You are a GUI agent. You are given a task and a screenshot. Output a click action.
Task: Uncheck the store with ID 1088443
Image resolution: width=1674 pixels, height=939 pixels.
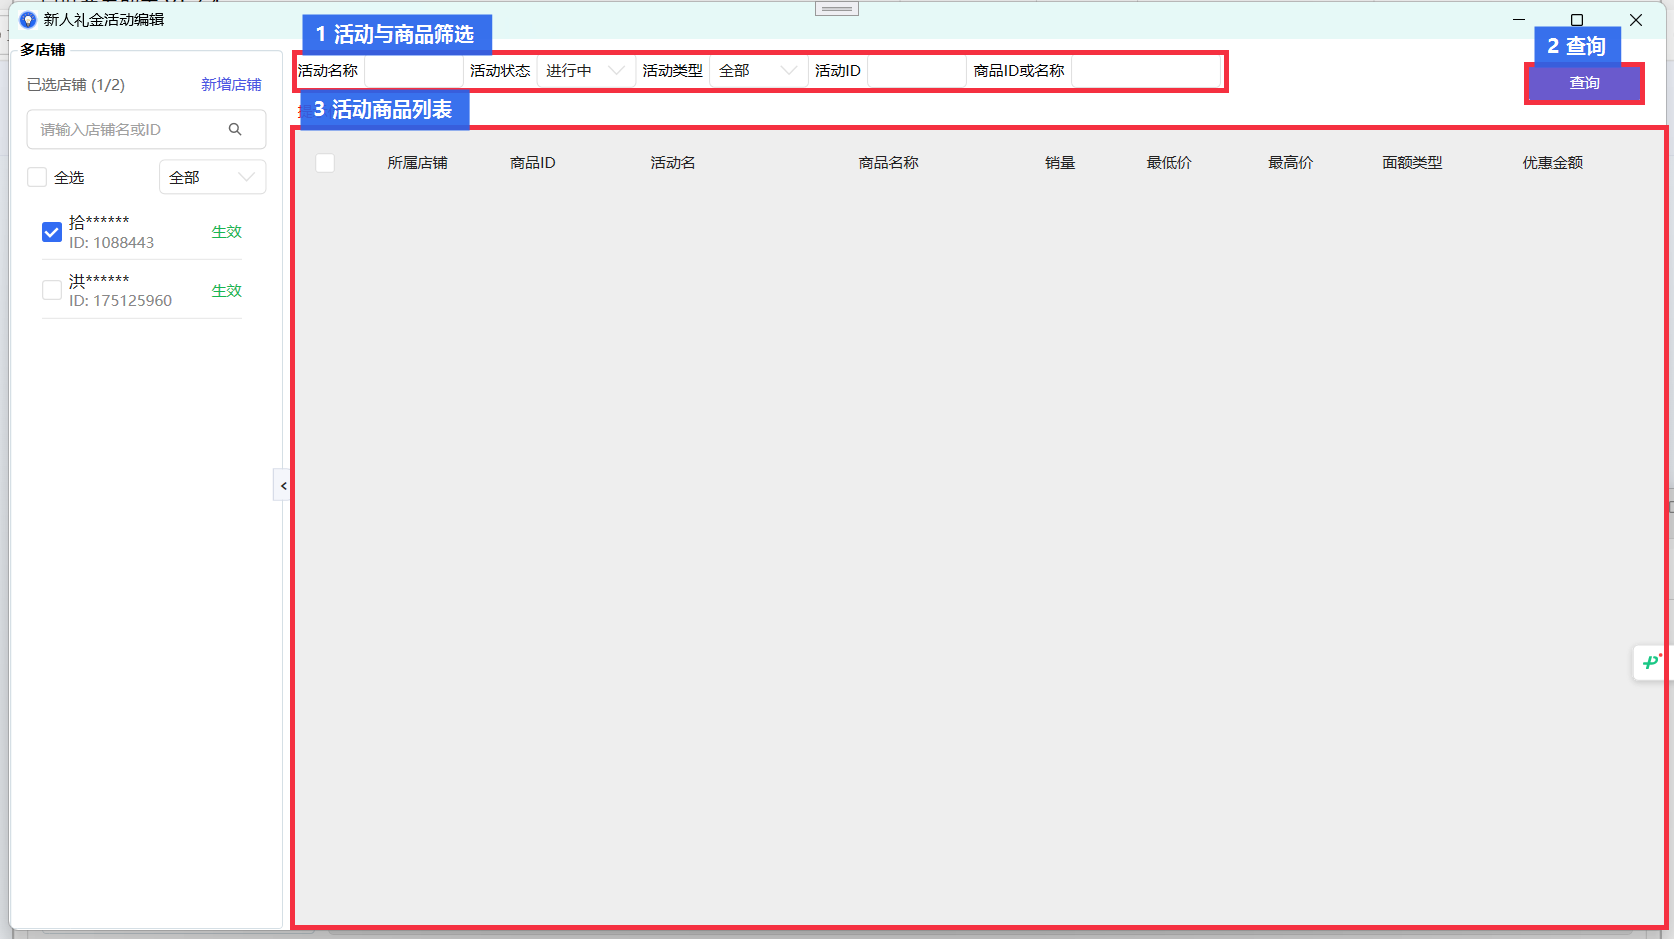pyautogui.click(x=52, y=232)
